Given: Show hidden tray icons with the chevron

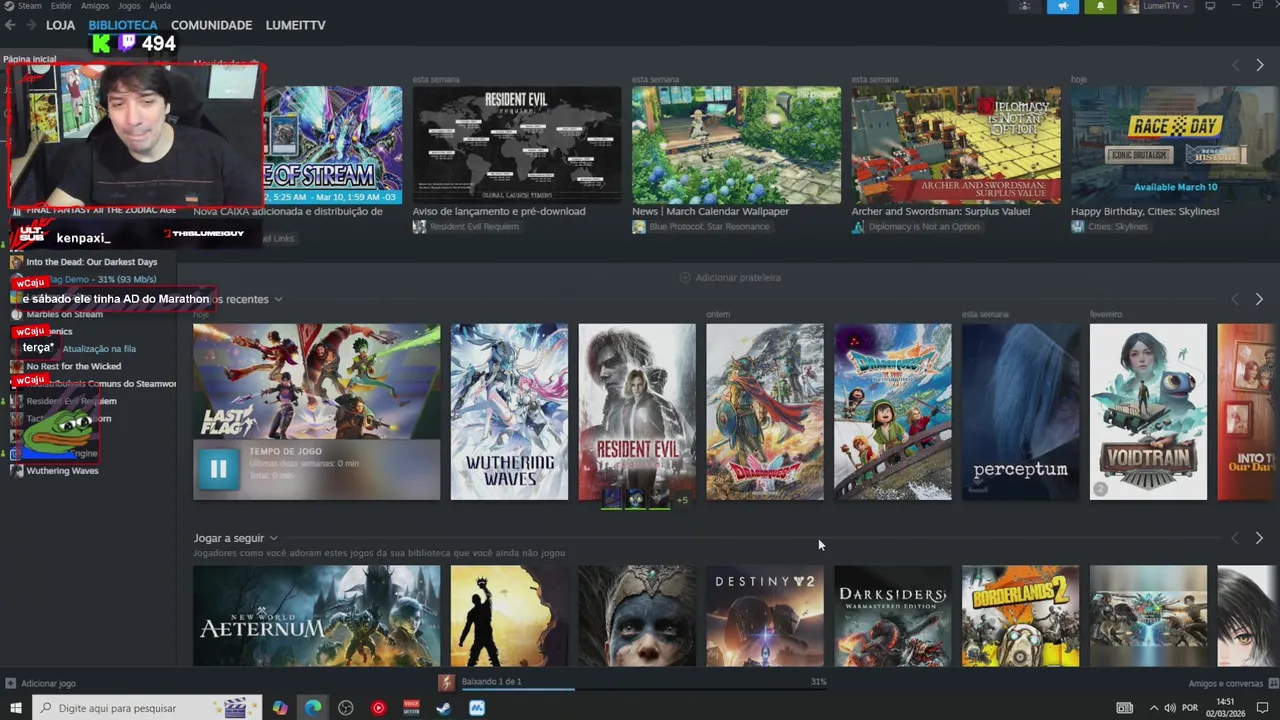Looking at the screenshot, I should (1153, 708).
